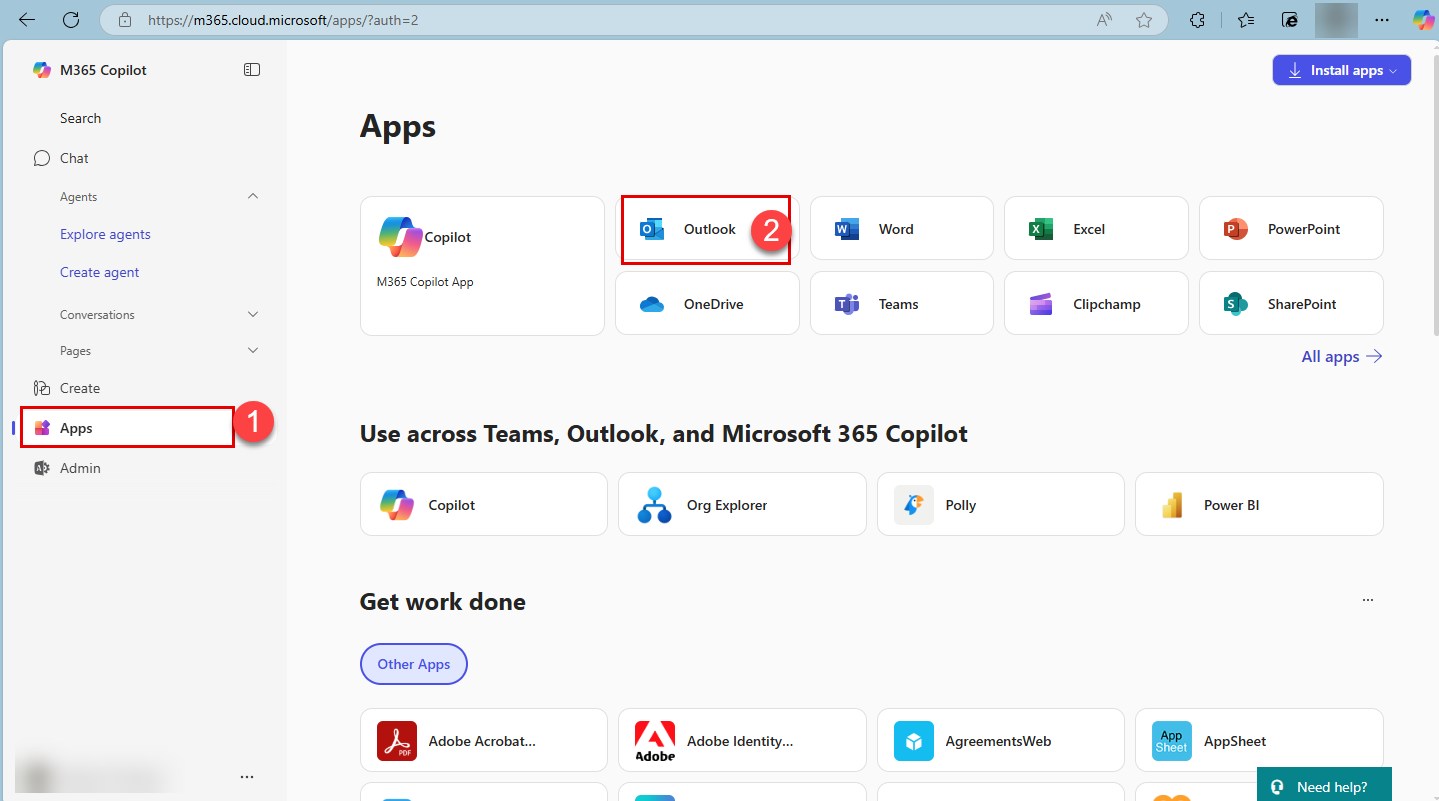1439x801 pixels.
Task: Open the Install apps dropdown
Action: pyautogui.click(x=1341, y=71)
